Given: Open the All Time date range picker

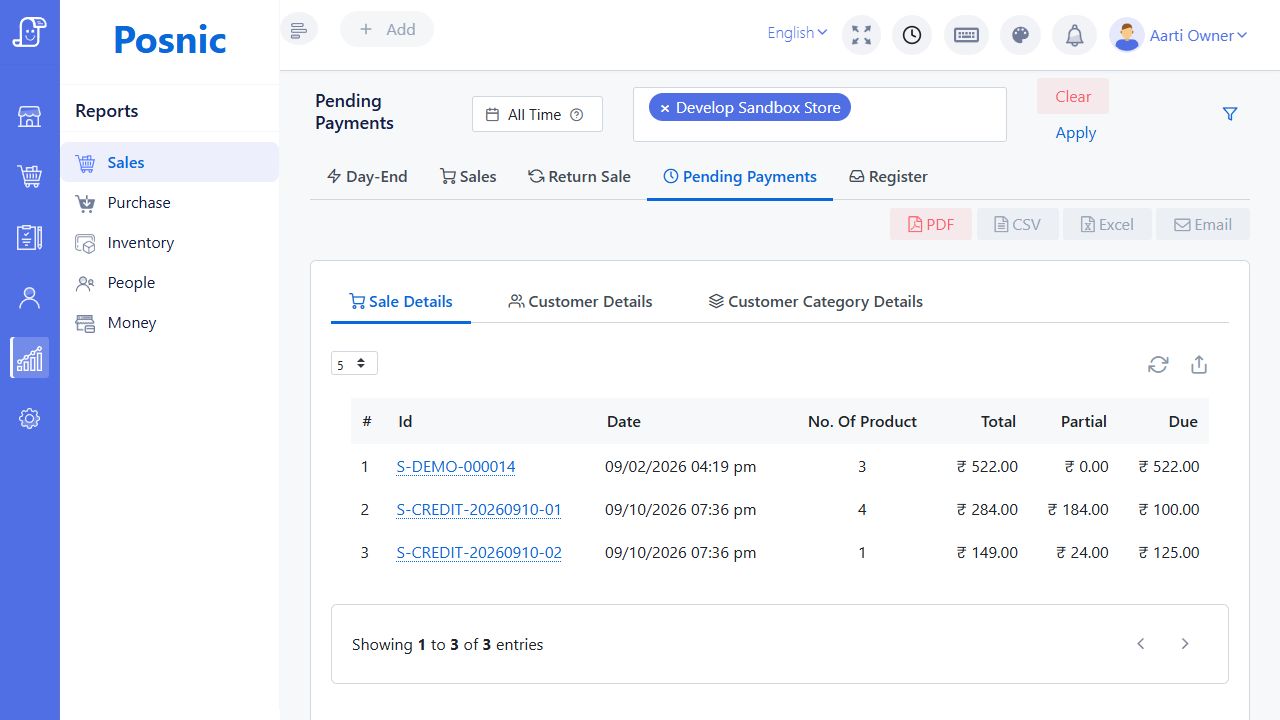Looking at the screenshot, I should 537,114.
